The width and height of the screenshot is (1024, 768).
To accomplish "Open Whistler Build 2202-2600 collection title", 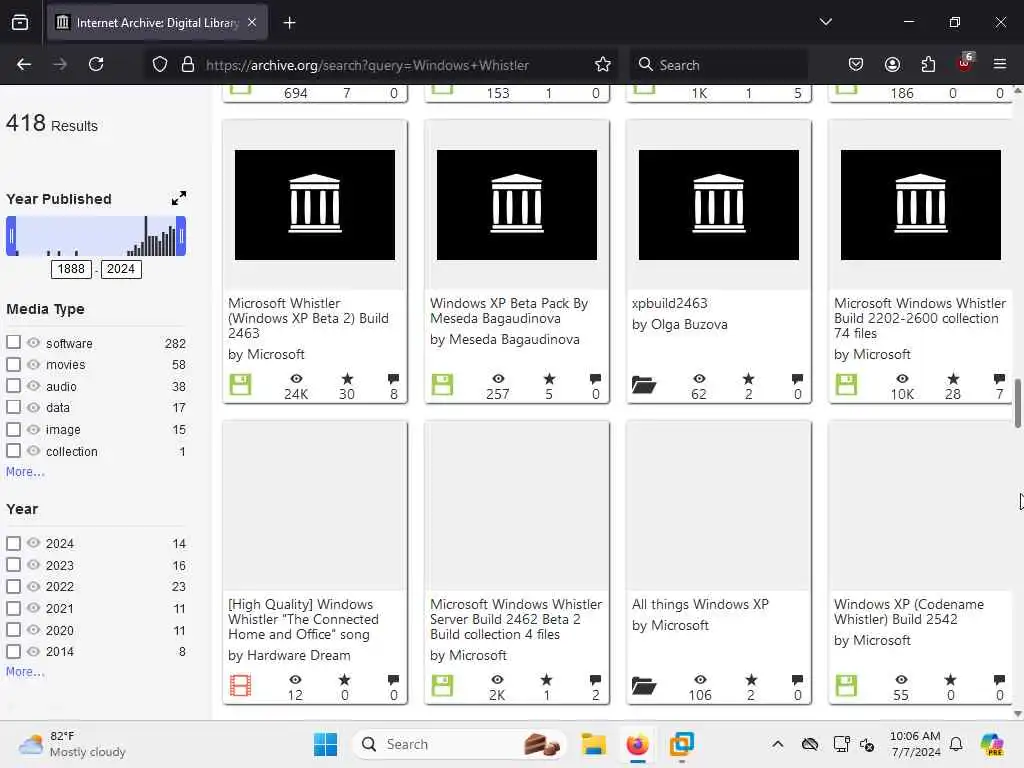I will [x=920, y=318].
